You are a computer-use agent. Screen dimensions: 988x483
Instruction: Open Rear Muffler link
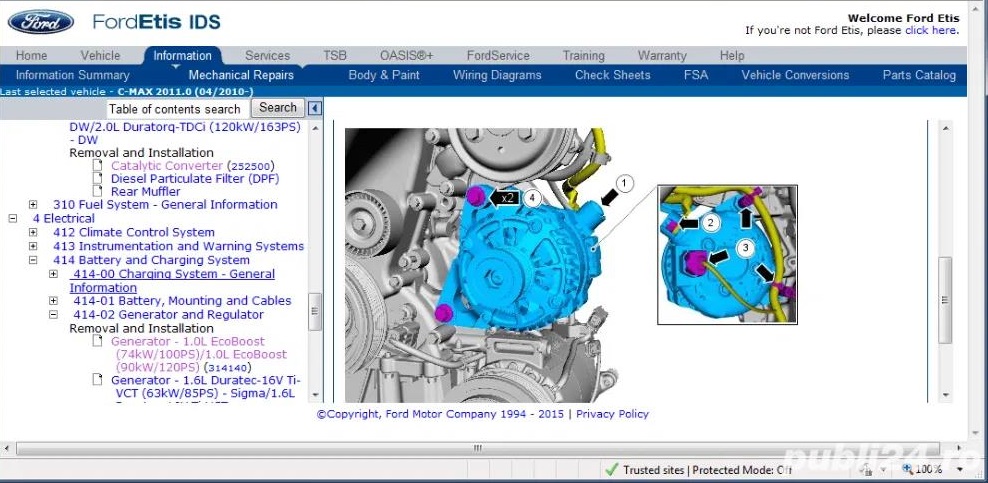point(146,191)
